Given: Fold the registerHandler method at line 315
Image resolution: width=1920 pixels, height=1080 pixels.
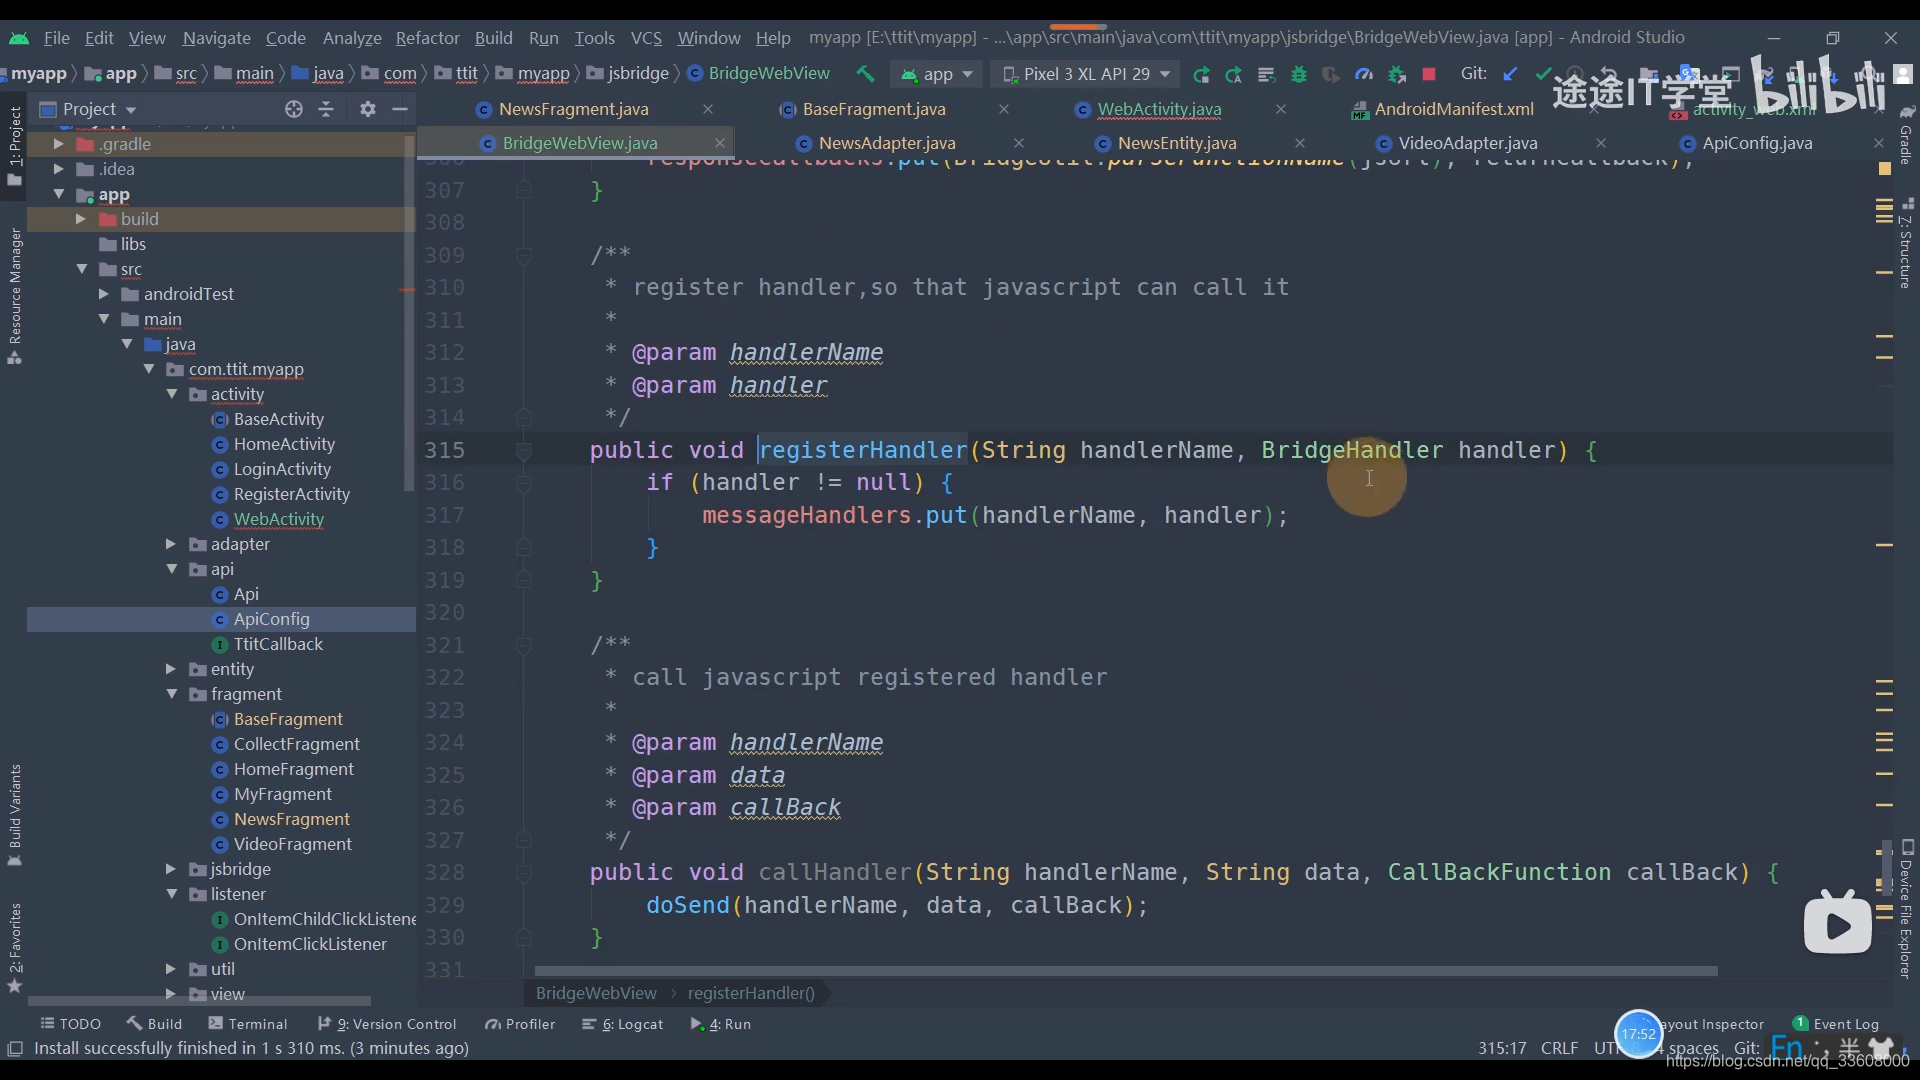Looking at the screenshot, I should point(523,451).
